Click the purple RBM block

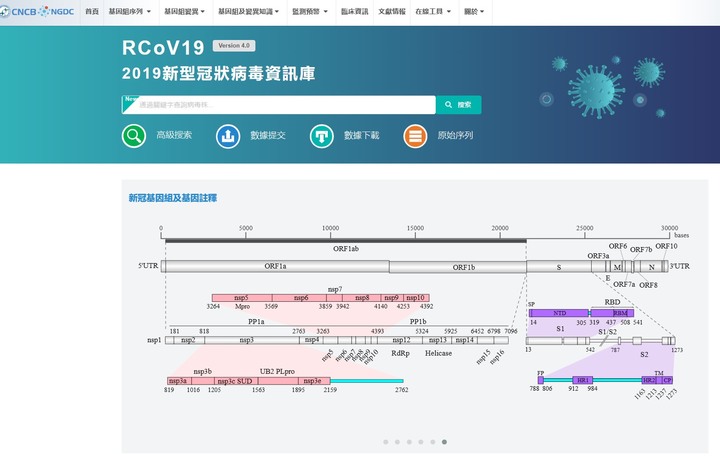[620, 313]
